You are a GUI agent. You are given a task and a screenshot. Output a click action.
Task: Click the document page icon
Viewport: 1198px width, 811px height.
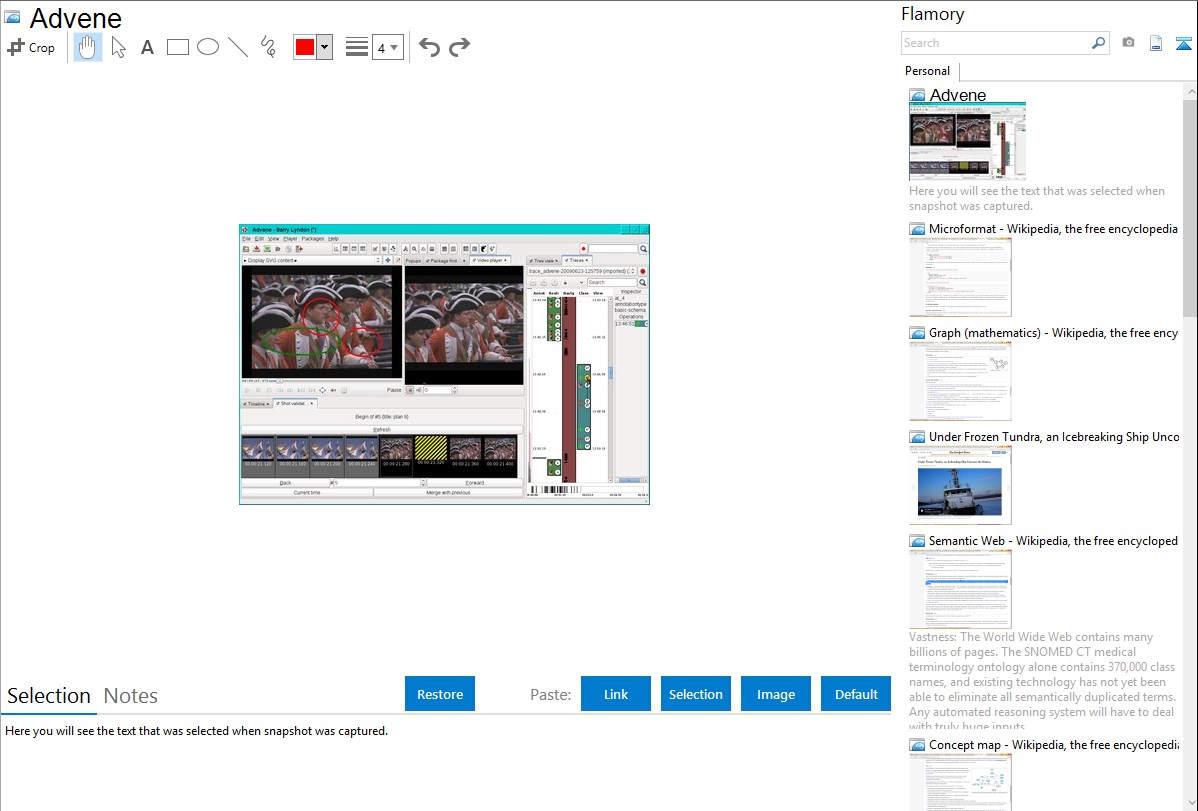click(x=1156, y=43)
